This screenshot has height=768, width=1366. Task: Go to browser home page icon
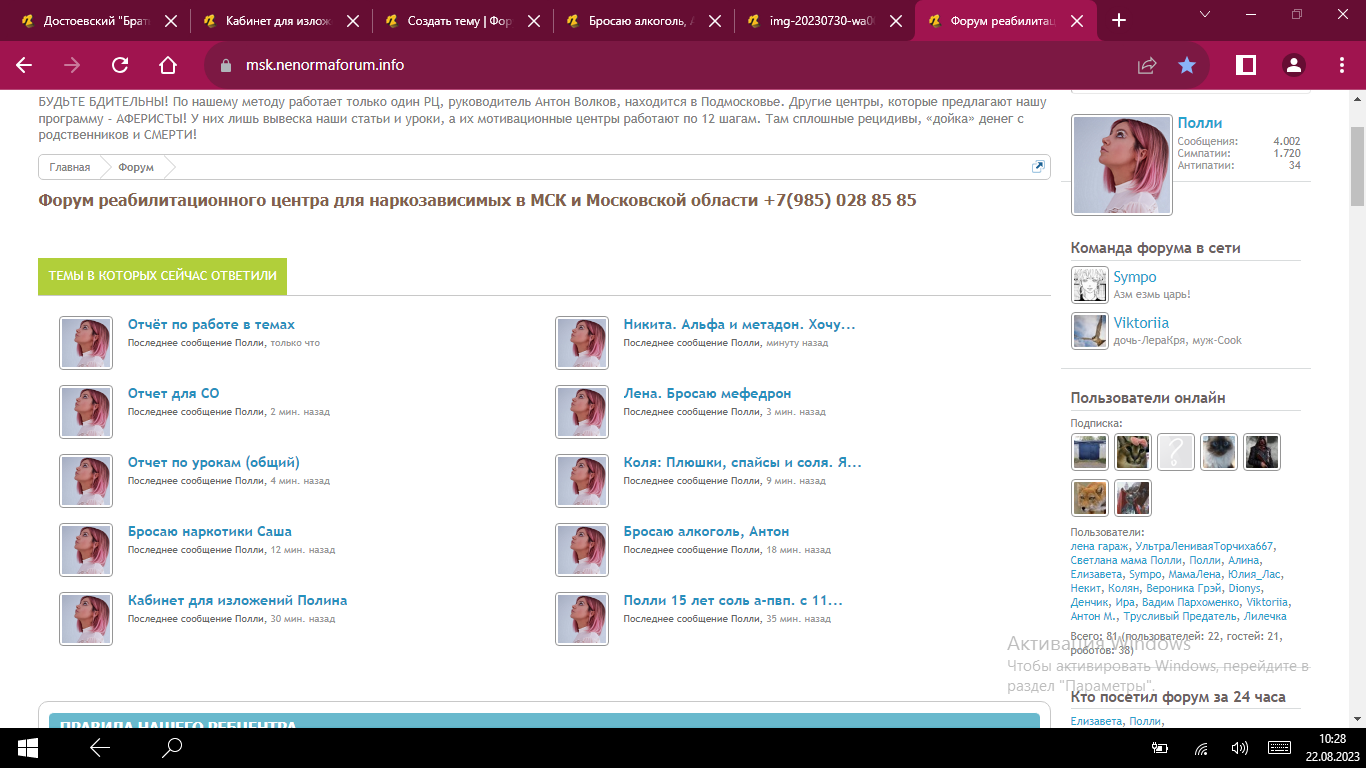coord(168,65)
